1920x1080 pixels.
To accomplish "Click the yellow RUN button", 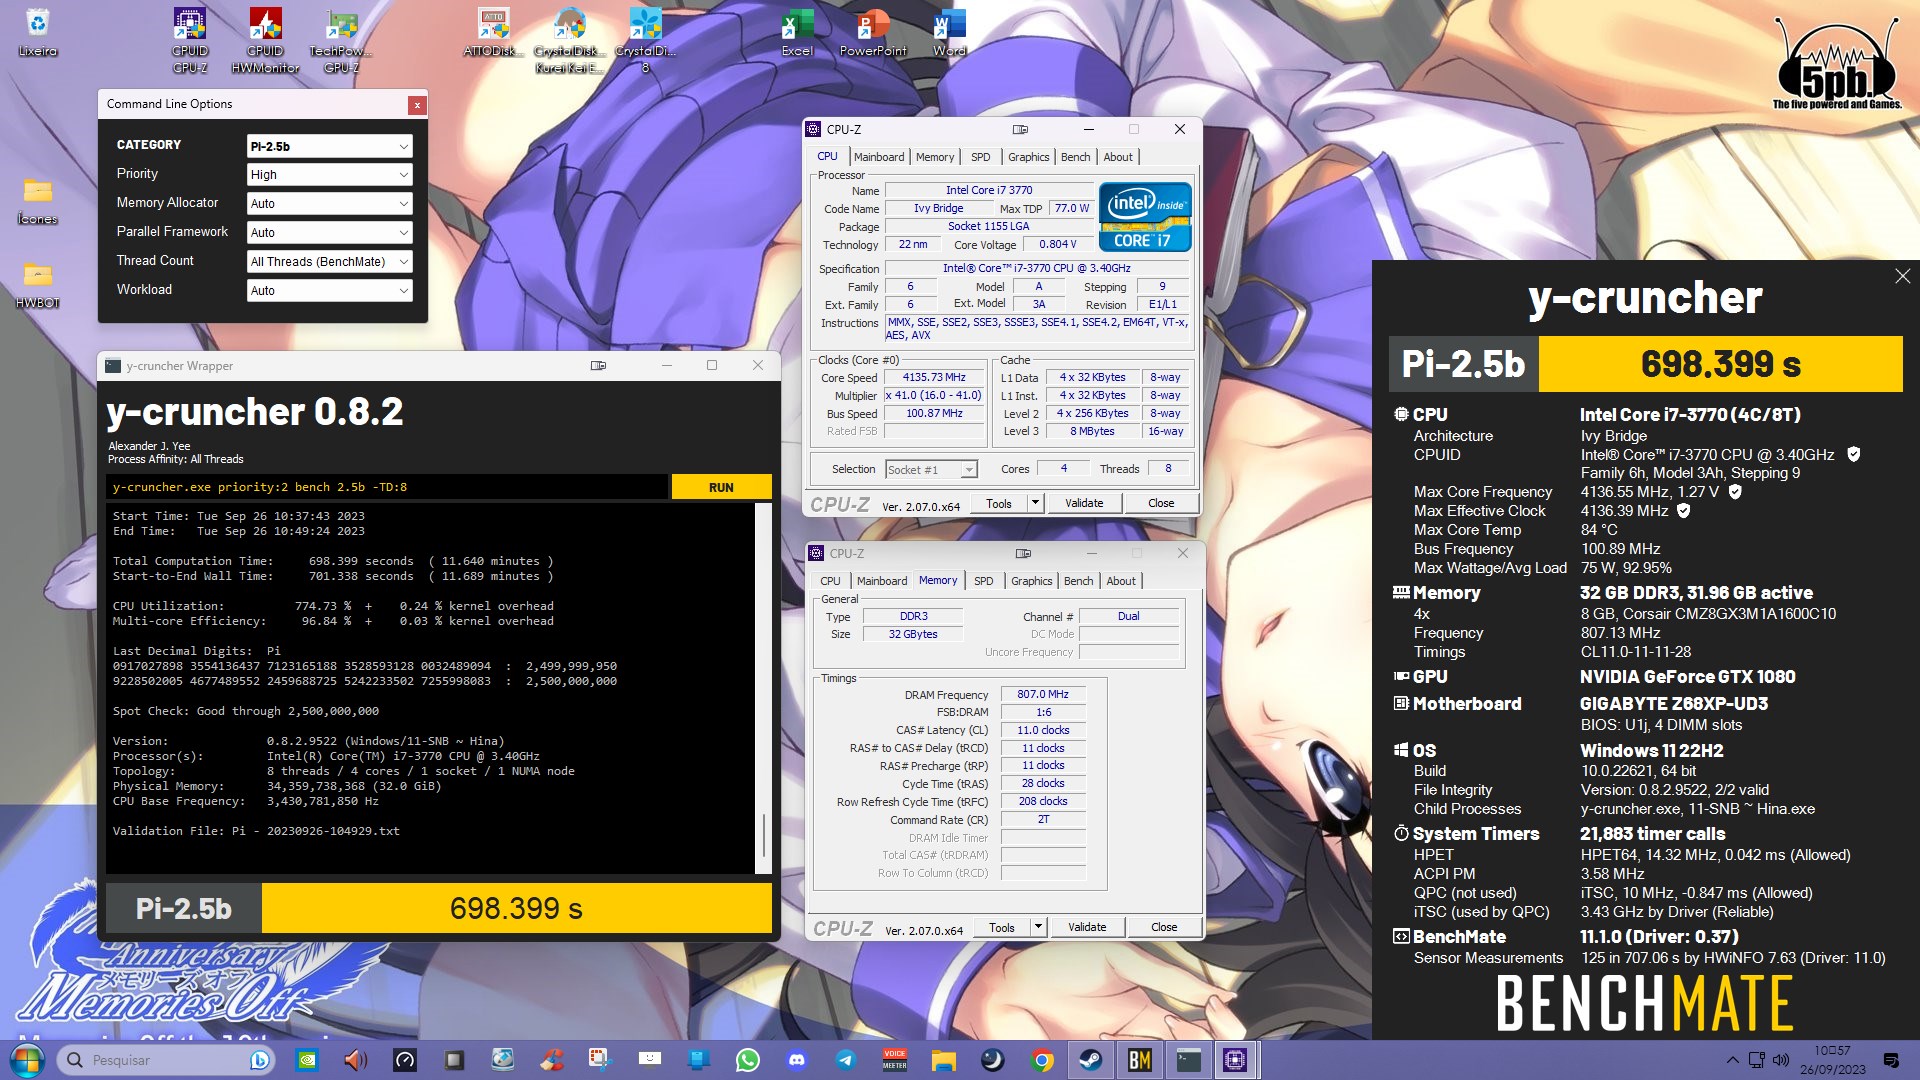I will coord(721,487).
